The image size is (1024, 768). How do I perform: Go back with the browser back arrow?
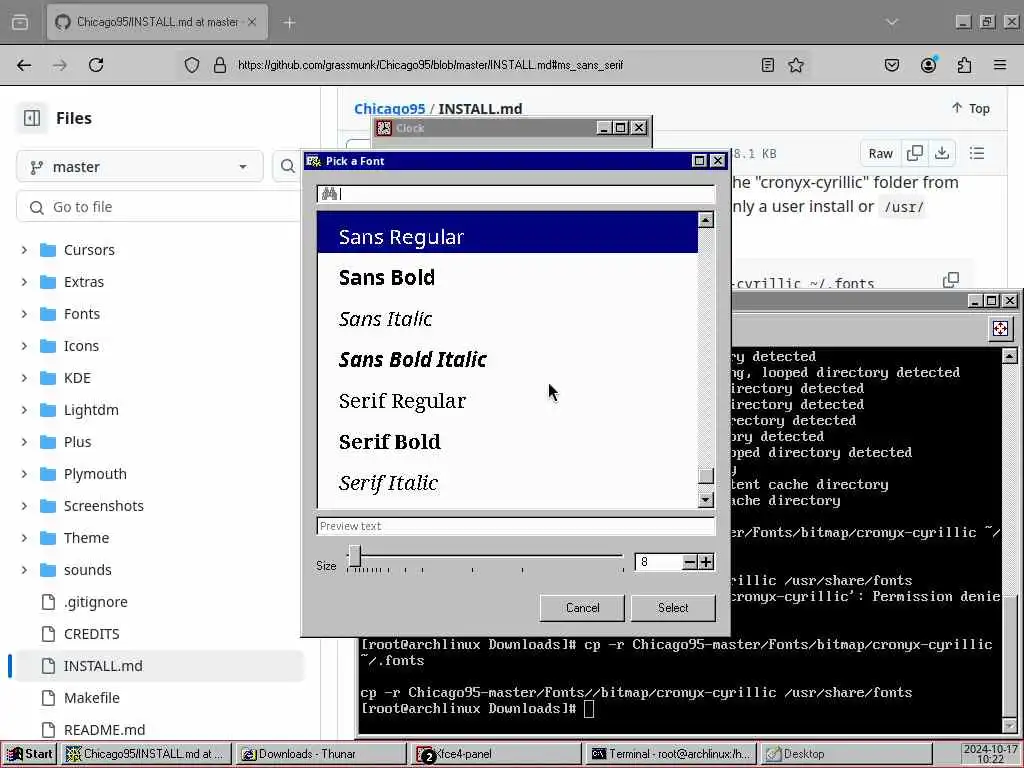pyautogui.click(x=24, y=65)
